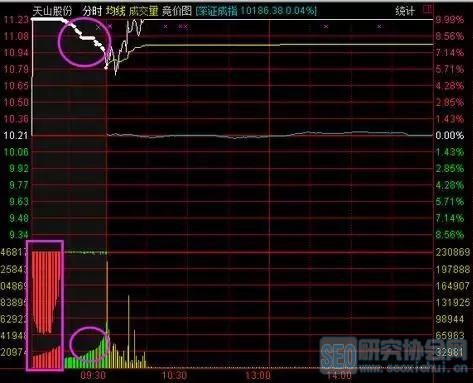
Task: Click the 10.21 previous close price label
Action: click(x=15, y=135)
